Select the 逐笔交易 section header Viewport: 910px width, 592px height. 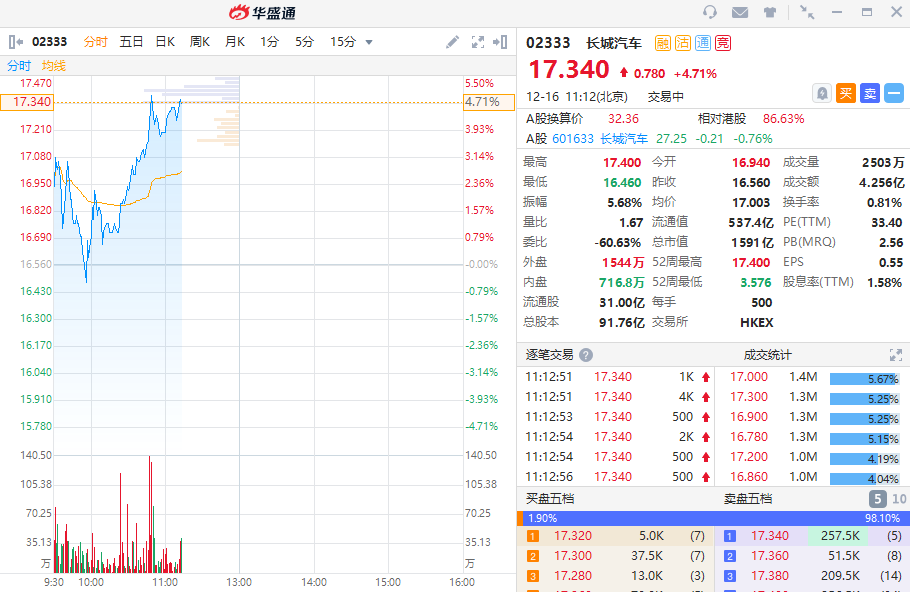549,355
